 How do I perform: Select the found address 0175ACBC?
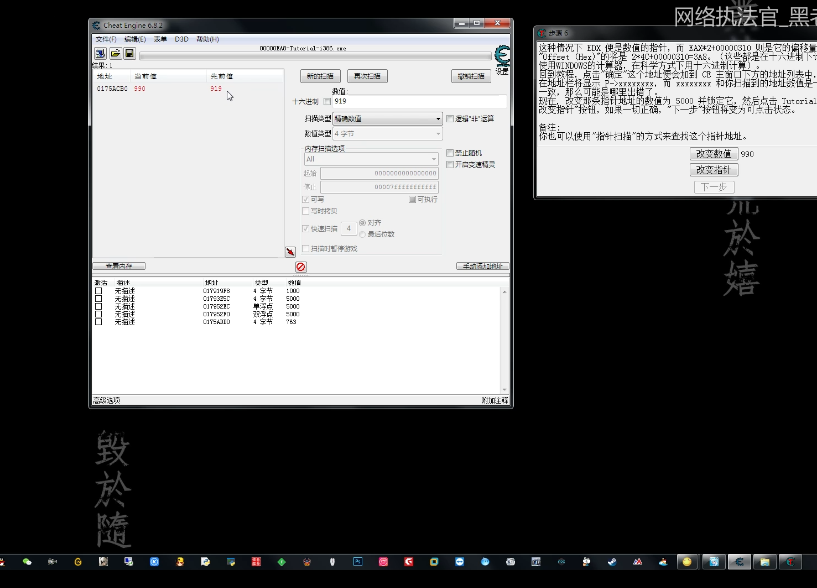[x=112, y=89]
